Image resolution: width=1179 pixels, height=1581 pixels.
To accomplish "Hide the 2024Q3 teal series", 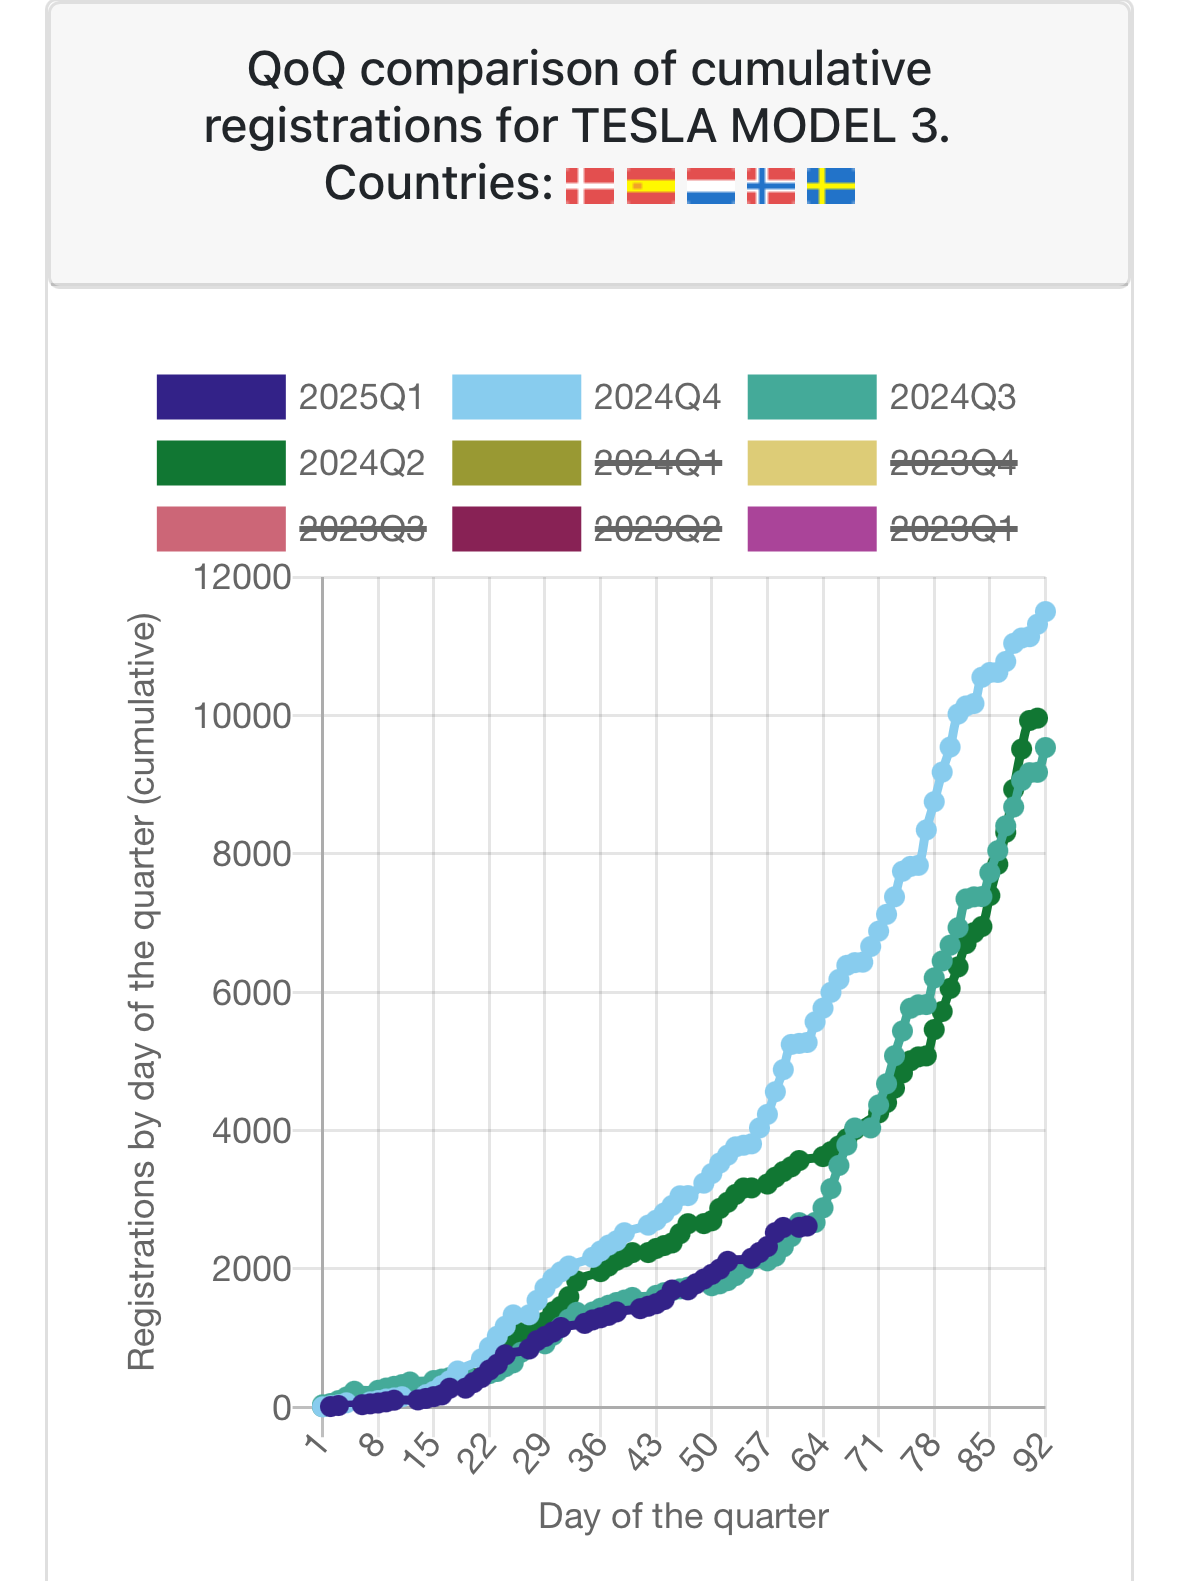I will [x=953, y=398].
